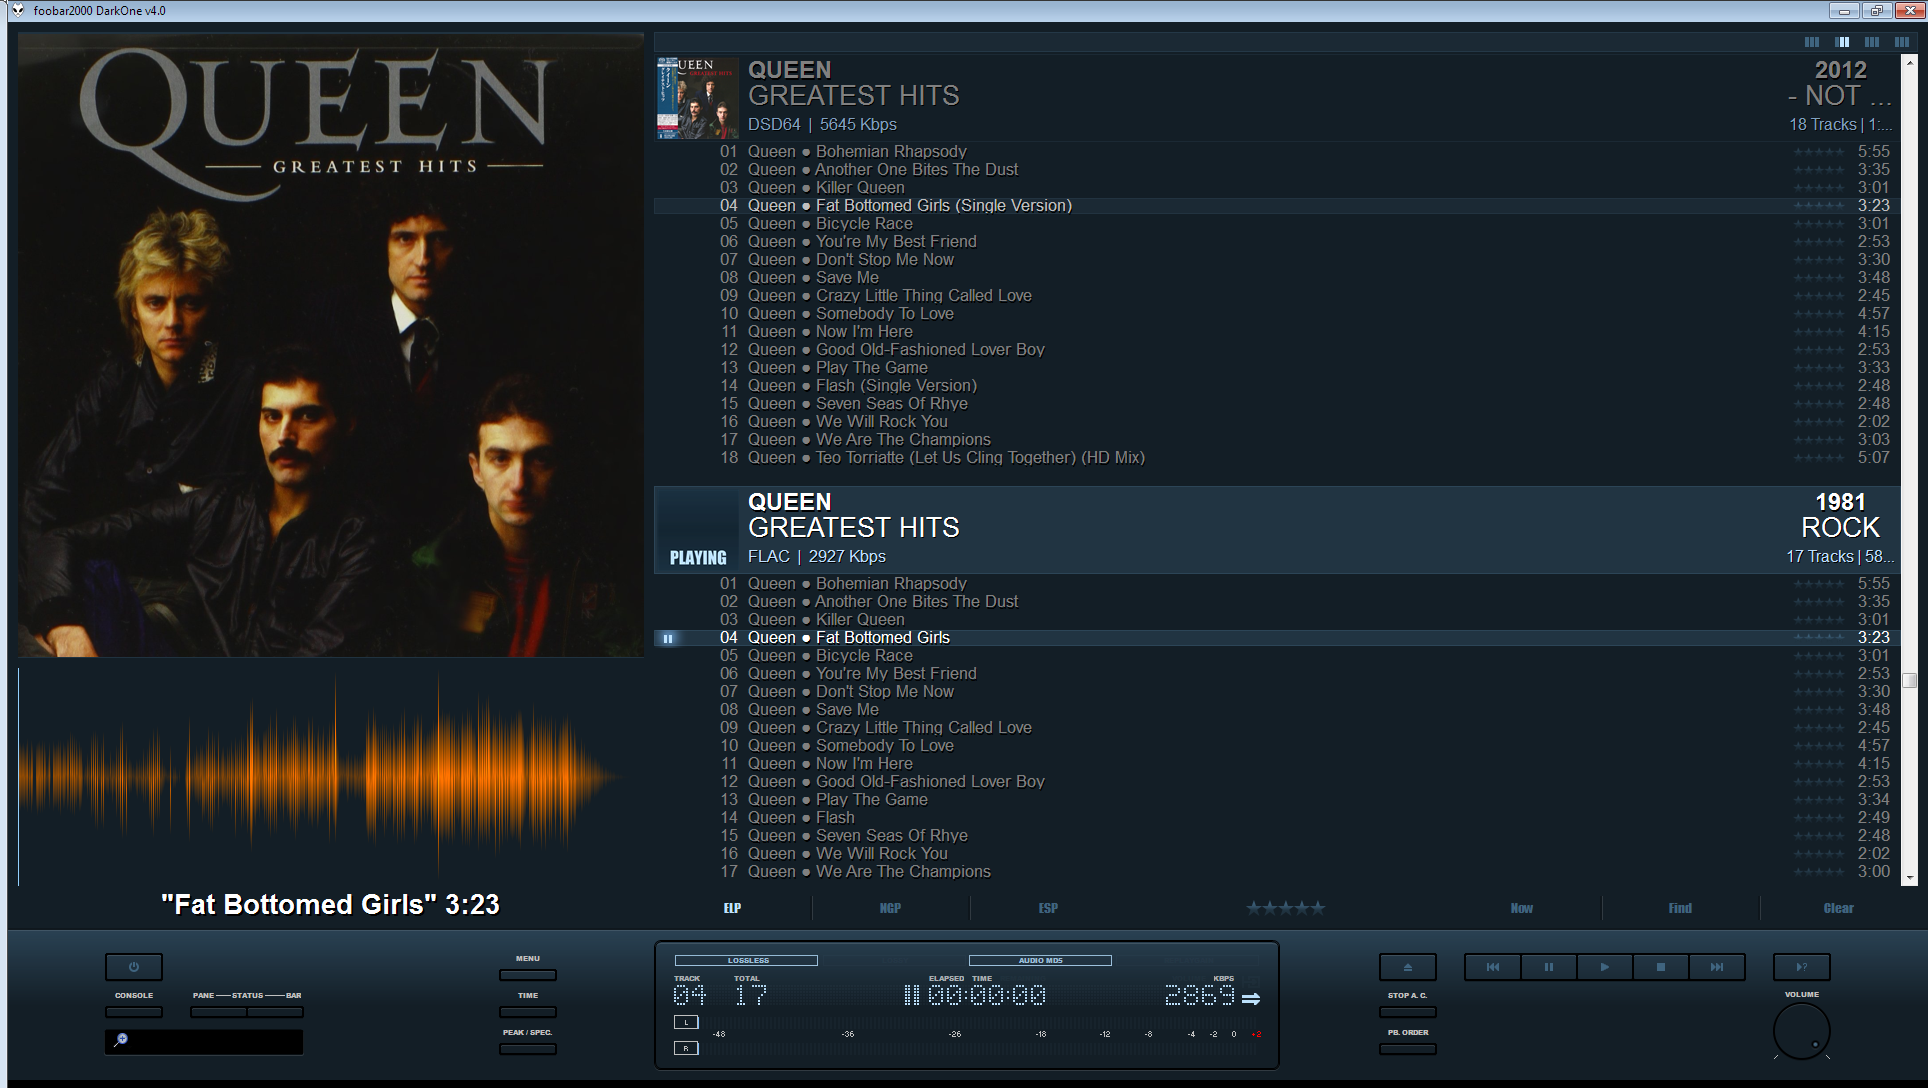Click the Find button

(1680, 908)
